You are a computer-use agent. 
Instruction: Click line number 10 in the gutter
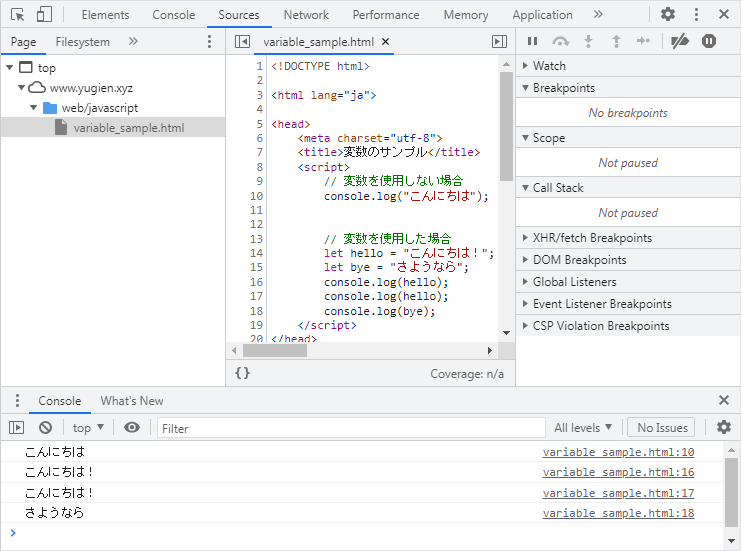[256, 196]
